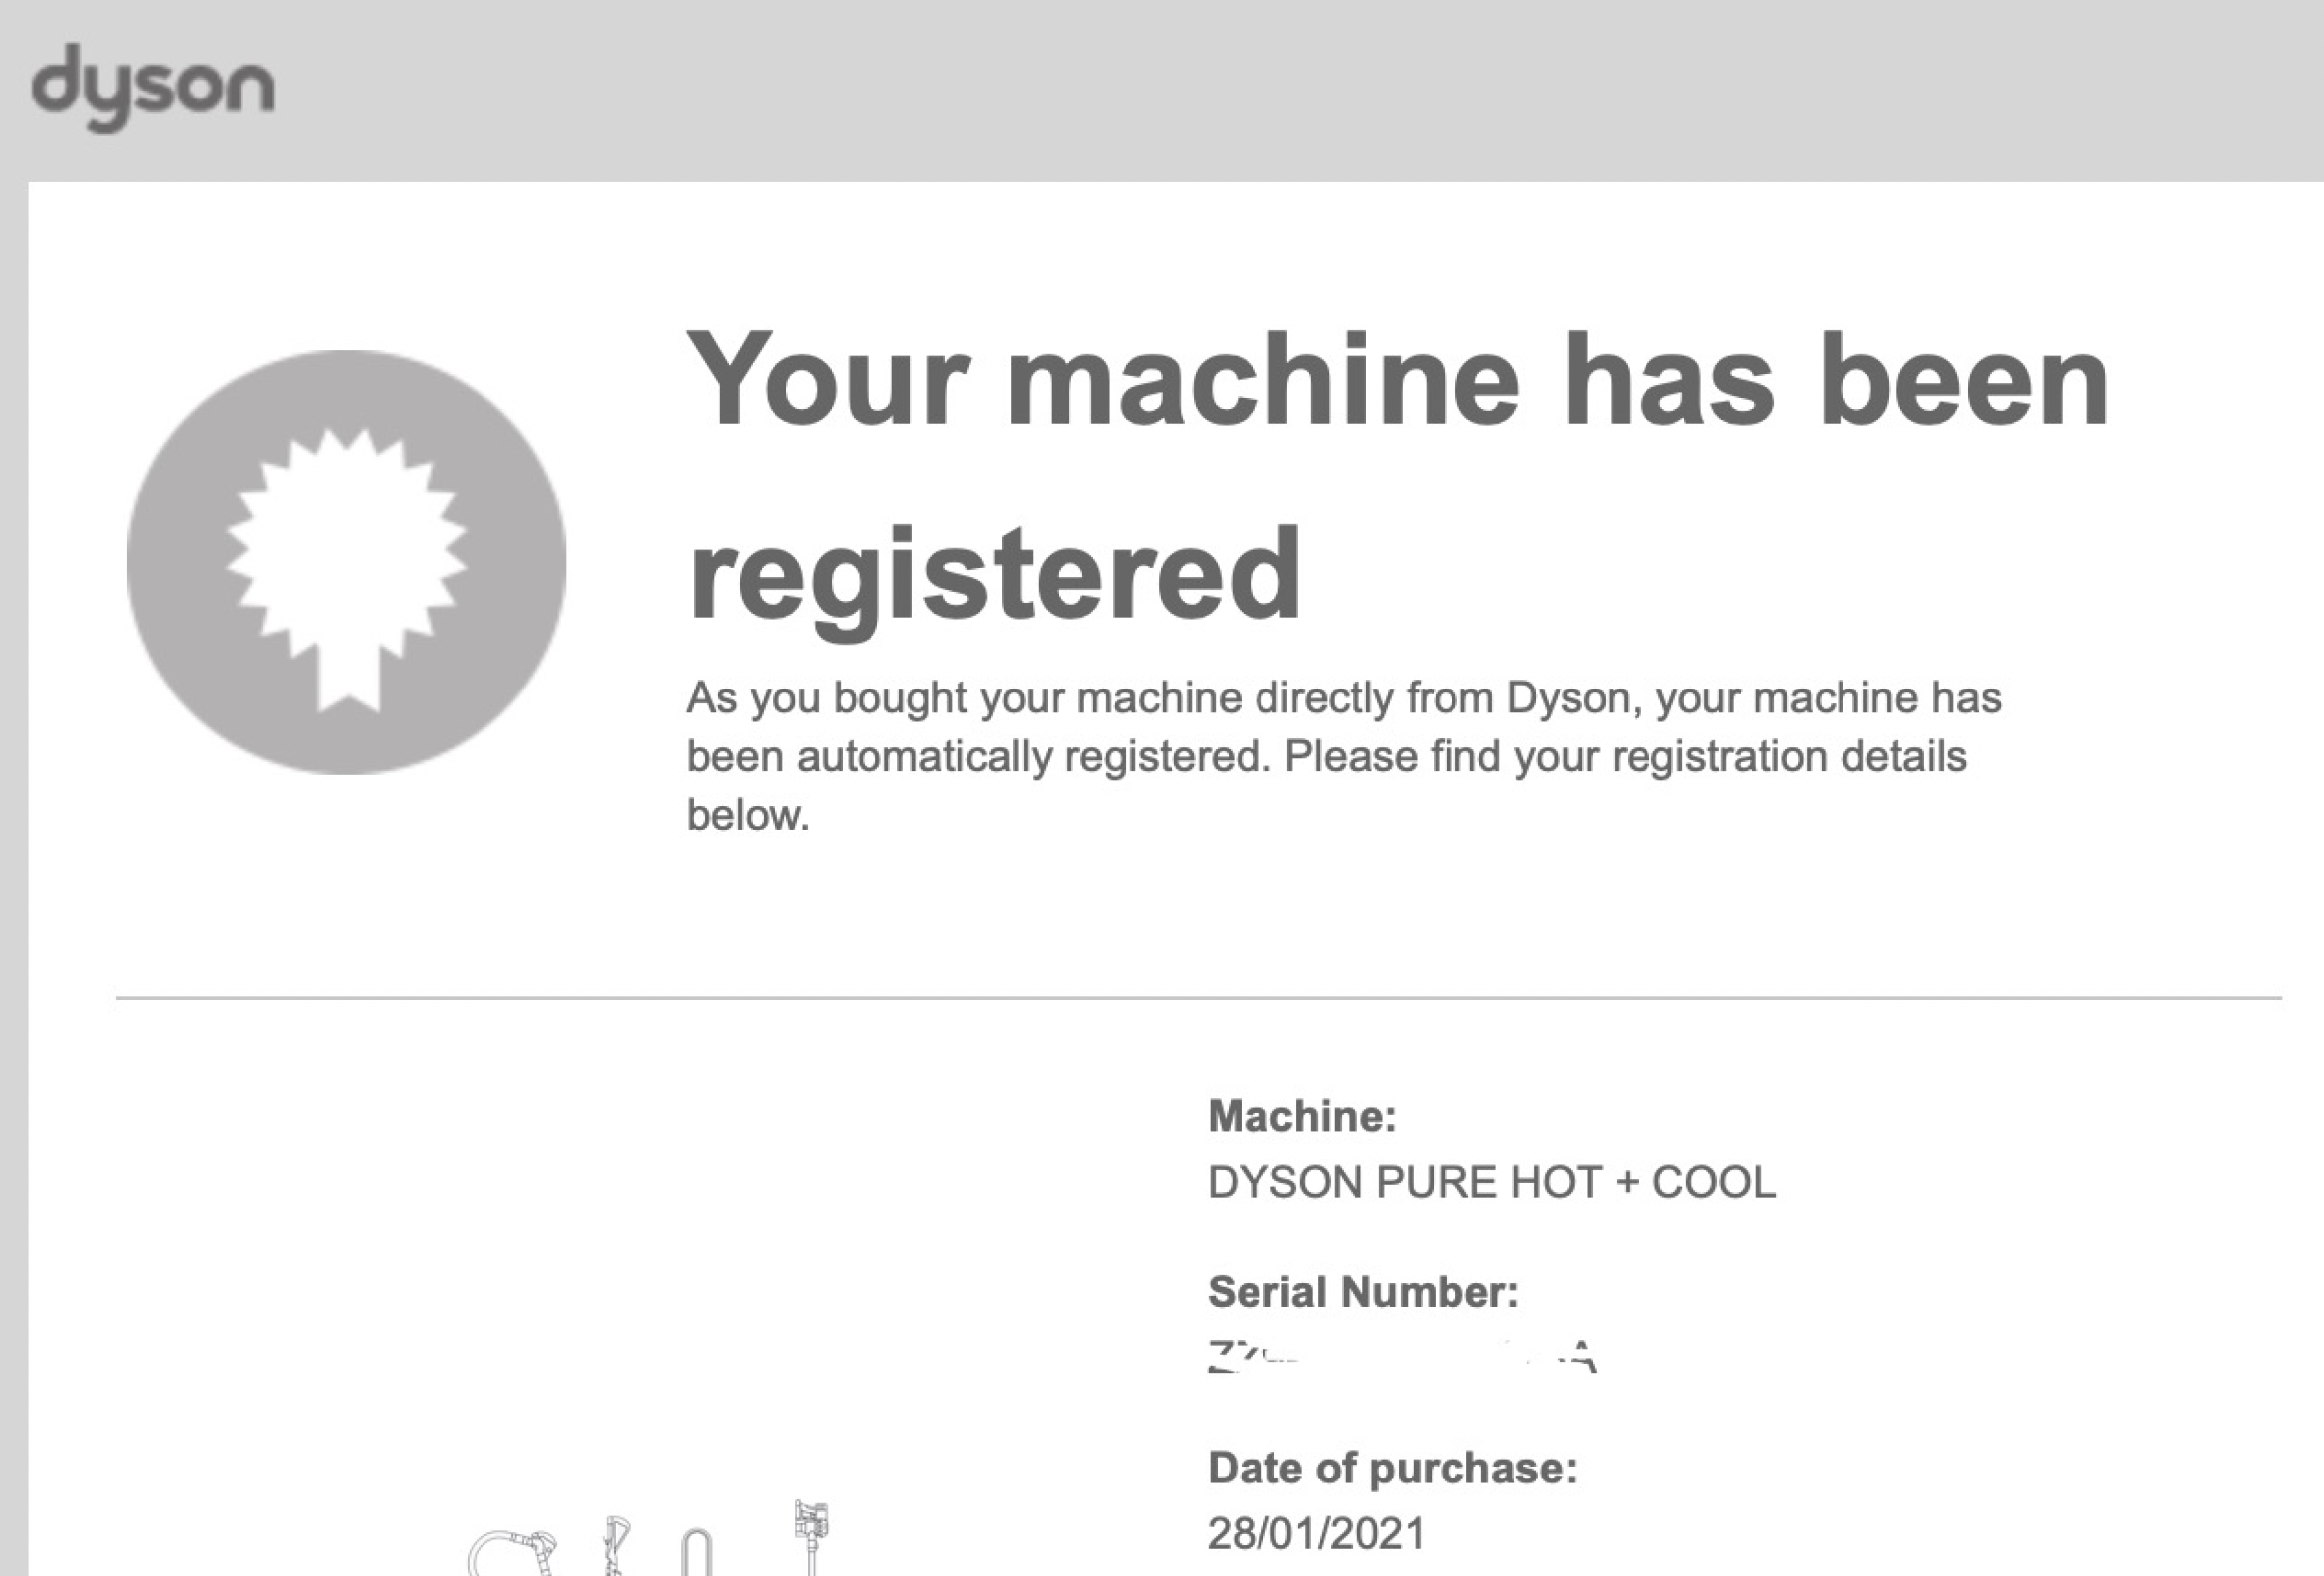Click the 'been automatically registered' text line
Image resolution: width=2324 pixels, height=1576 pixels.
tap(1326, 757)
